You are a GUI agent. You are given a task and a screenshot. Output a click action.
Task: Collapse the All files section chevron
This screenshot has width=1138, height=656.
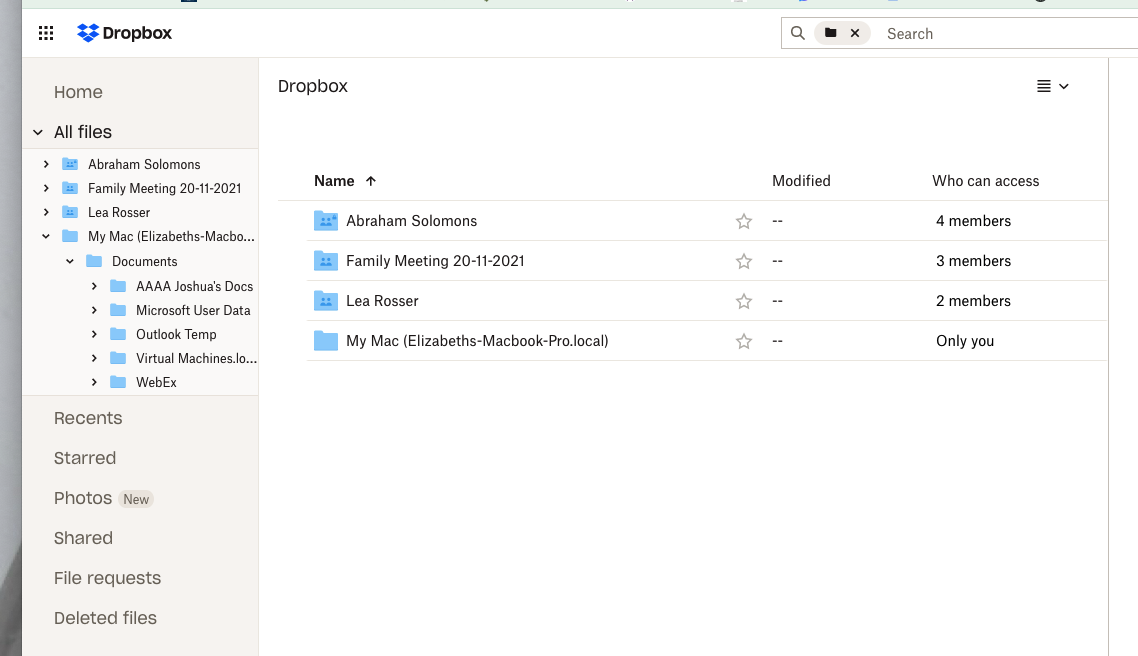[38, 132]
